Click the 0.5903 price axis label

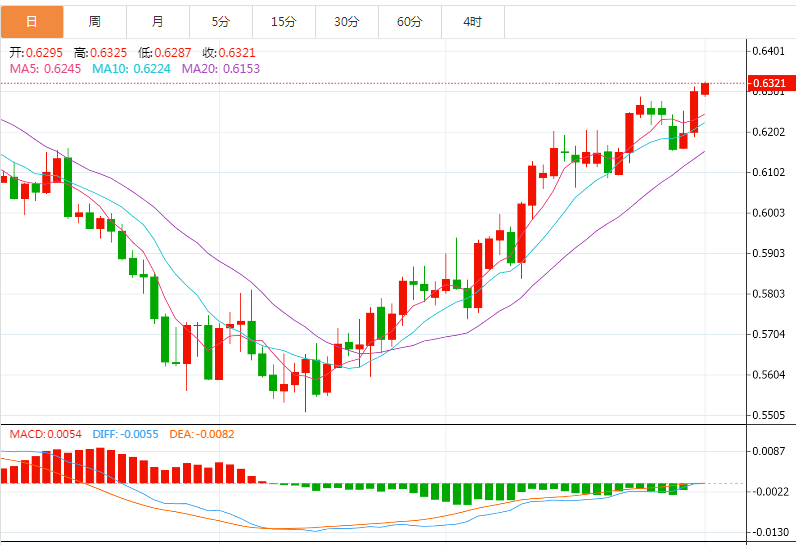click(x=768, y=253)
